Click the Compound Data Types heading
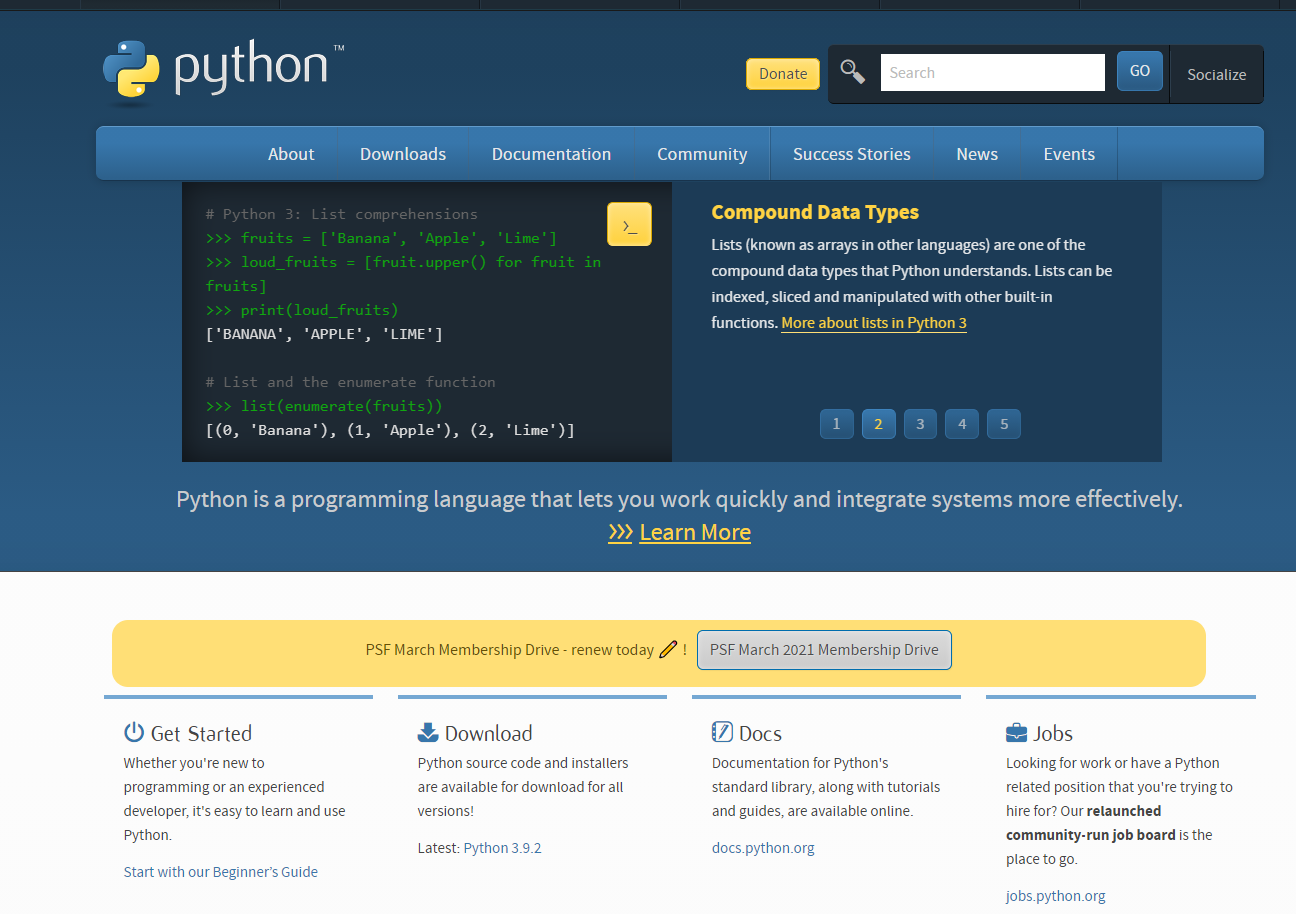Image resolution: width=1296 pixels, height=914 pixels. tap(815, 212)
